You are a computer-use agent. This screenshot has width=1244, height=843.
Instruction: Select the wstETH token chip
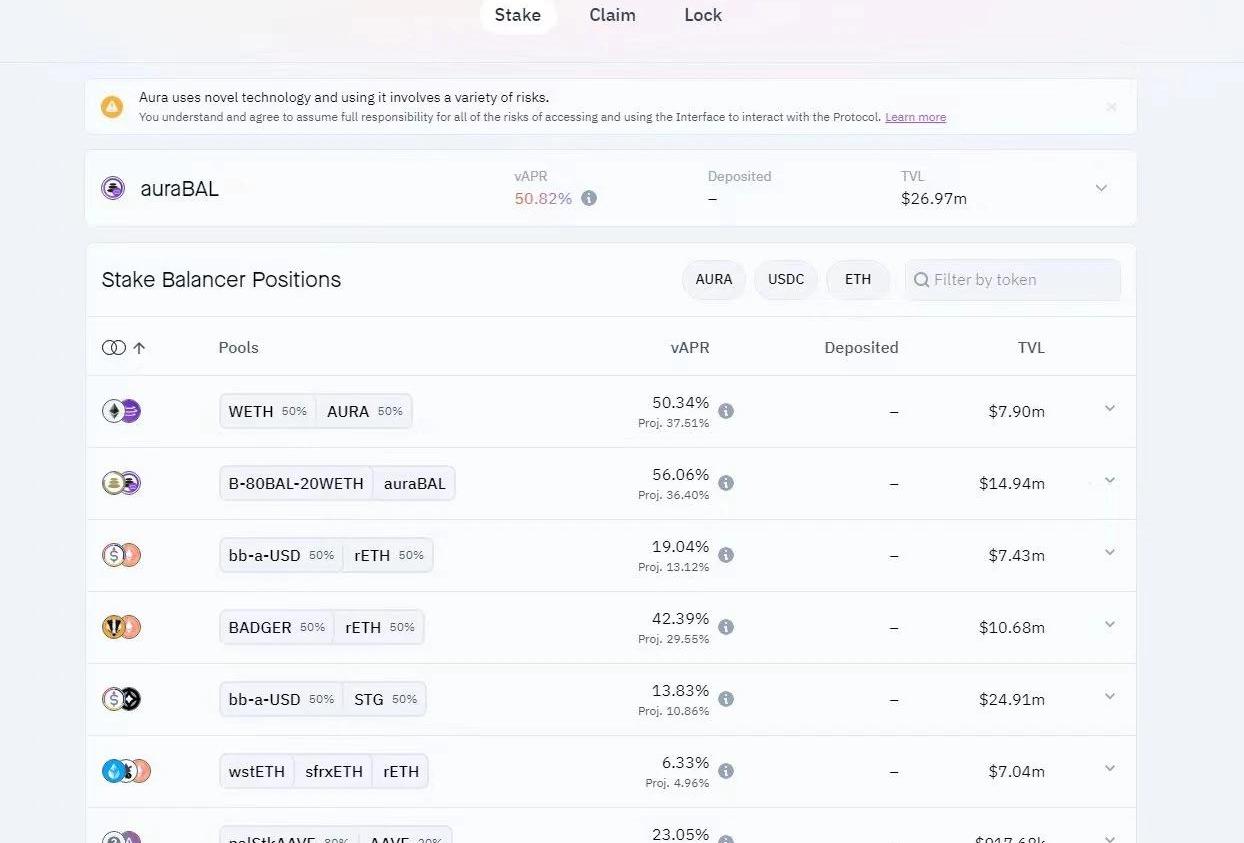[257, 771]
